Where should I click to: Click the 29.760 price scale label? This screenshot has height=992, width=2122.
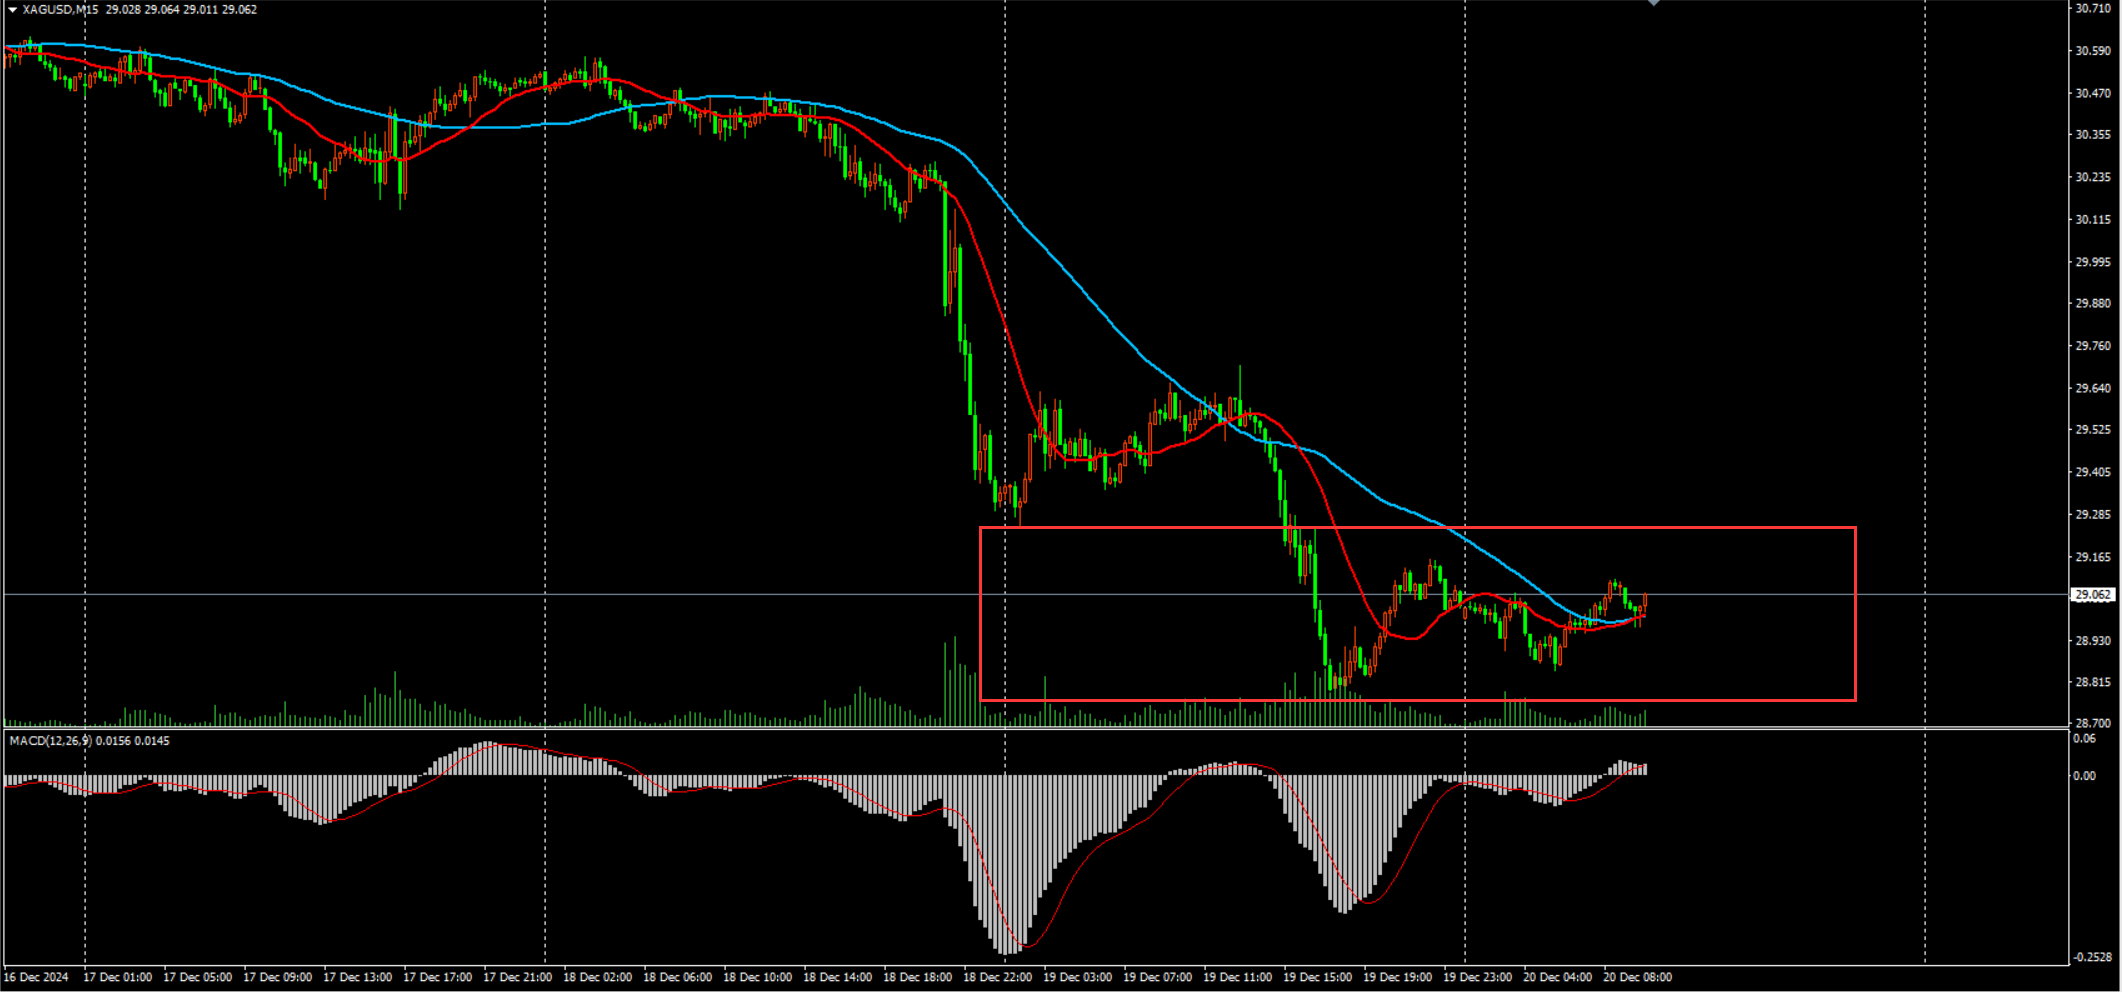pyautogui.click(x=2093, y=346)
